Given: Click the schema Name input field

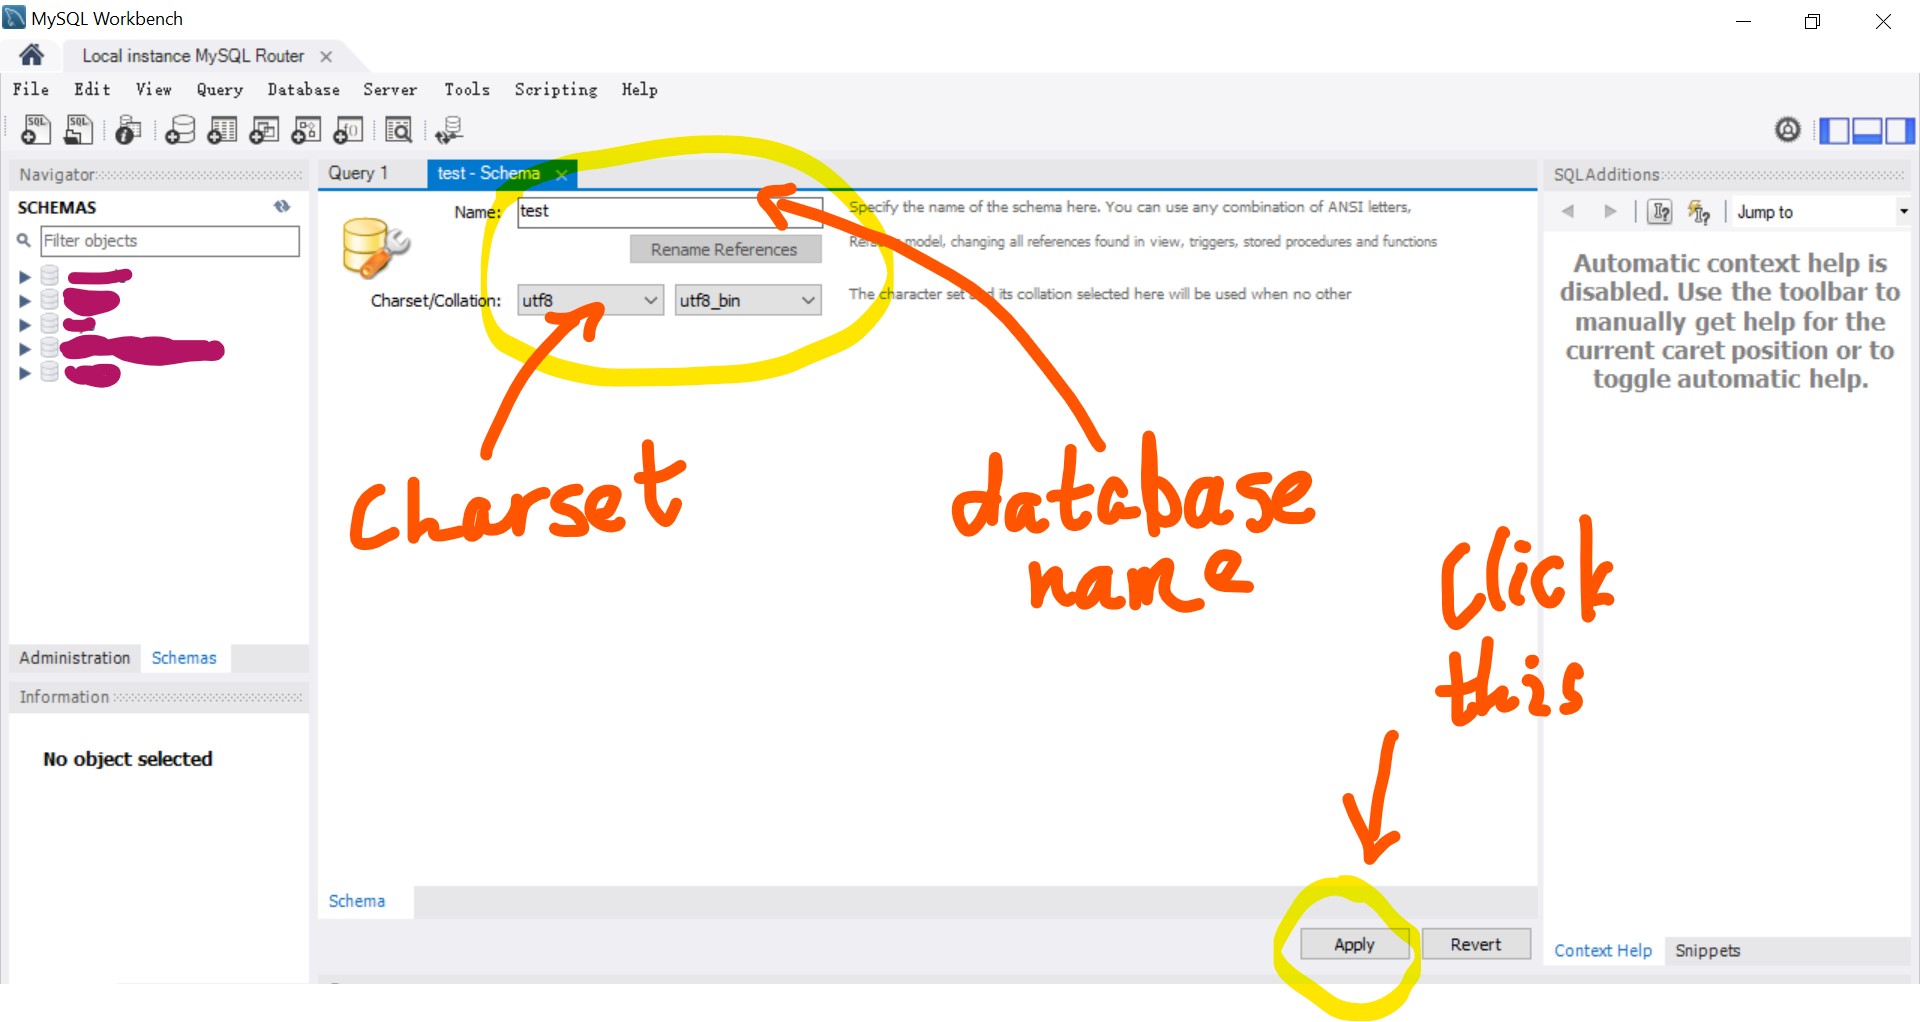Looking at the screenshot, I should pos(669,211).
